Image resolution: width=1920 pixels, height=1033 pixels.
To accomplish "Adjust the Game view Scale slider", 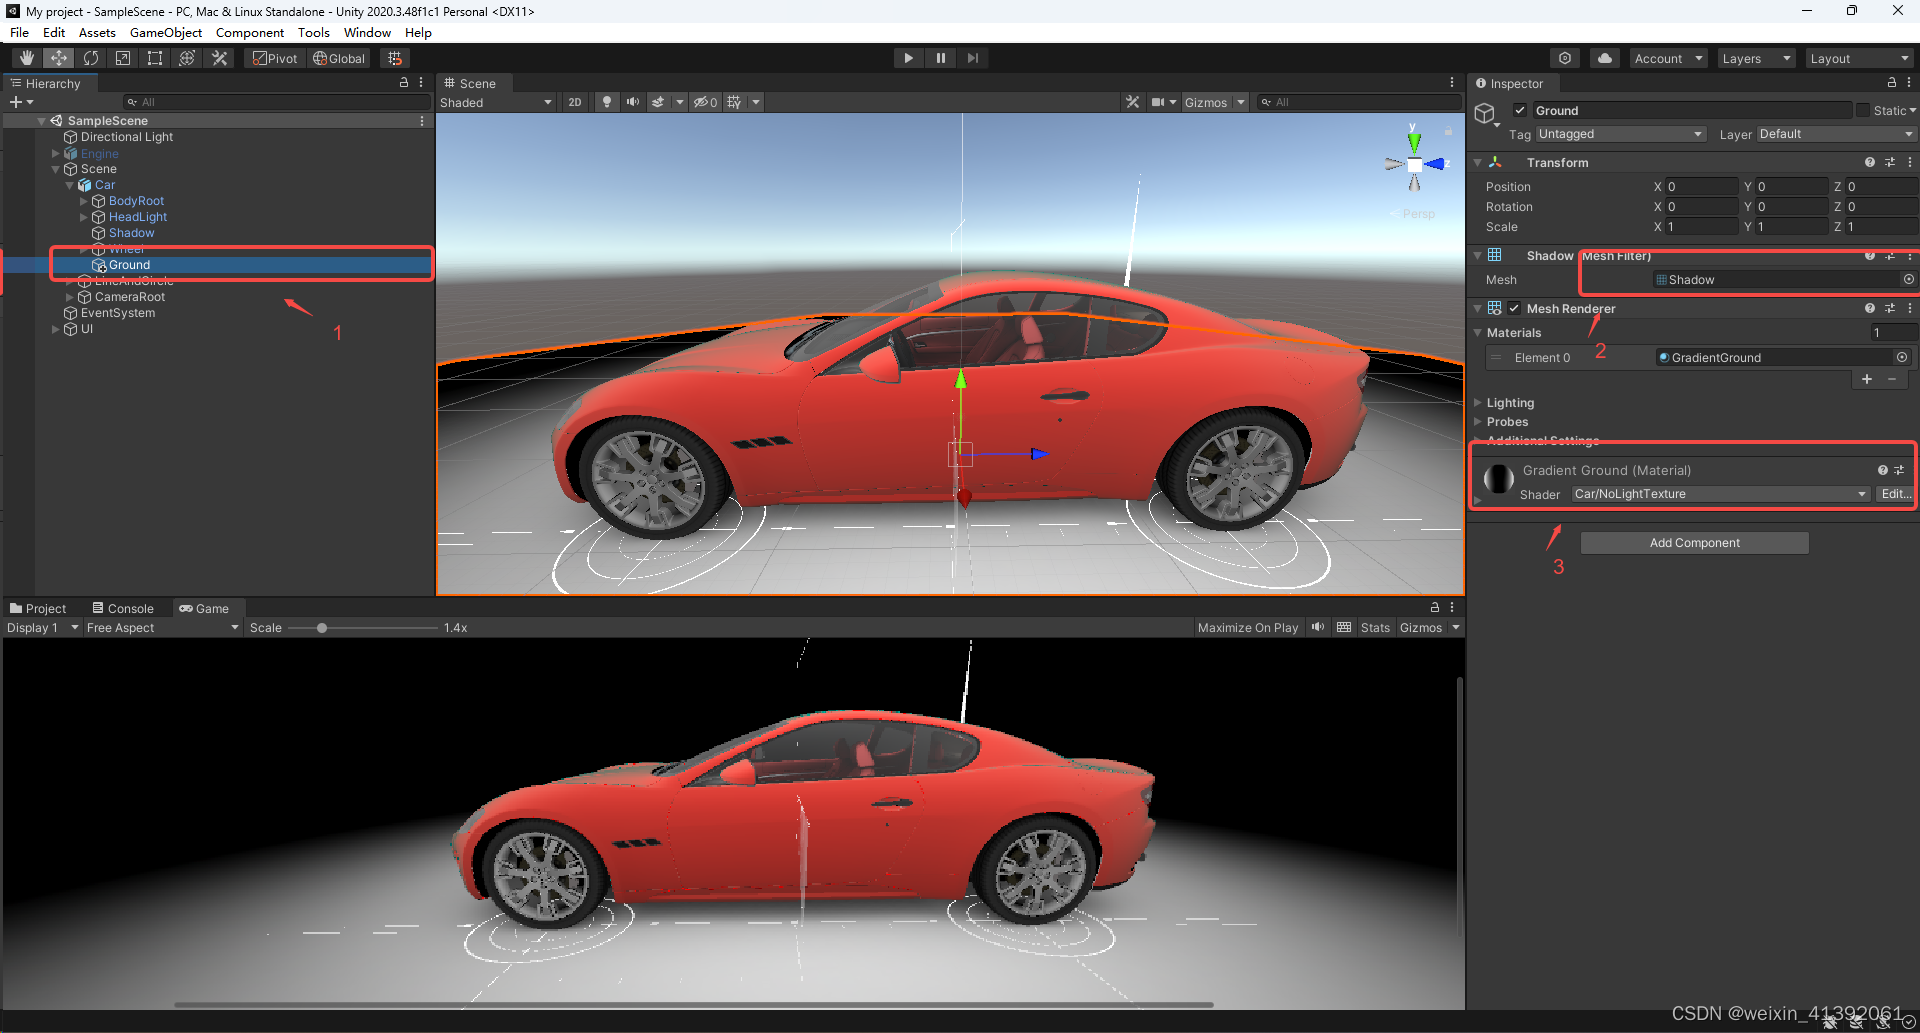I will pos(322,627).
